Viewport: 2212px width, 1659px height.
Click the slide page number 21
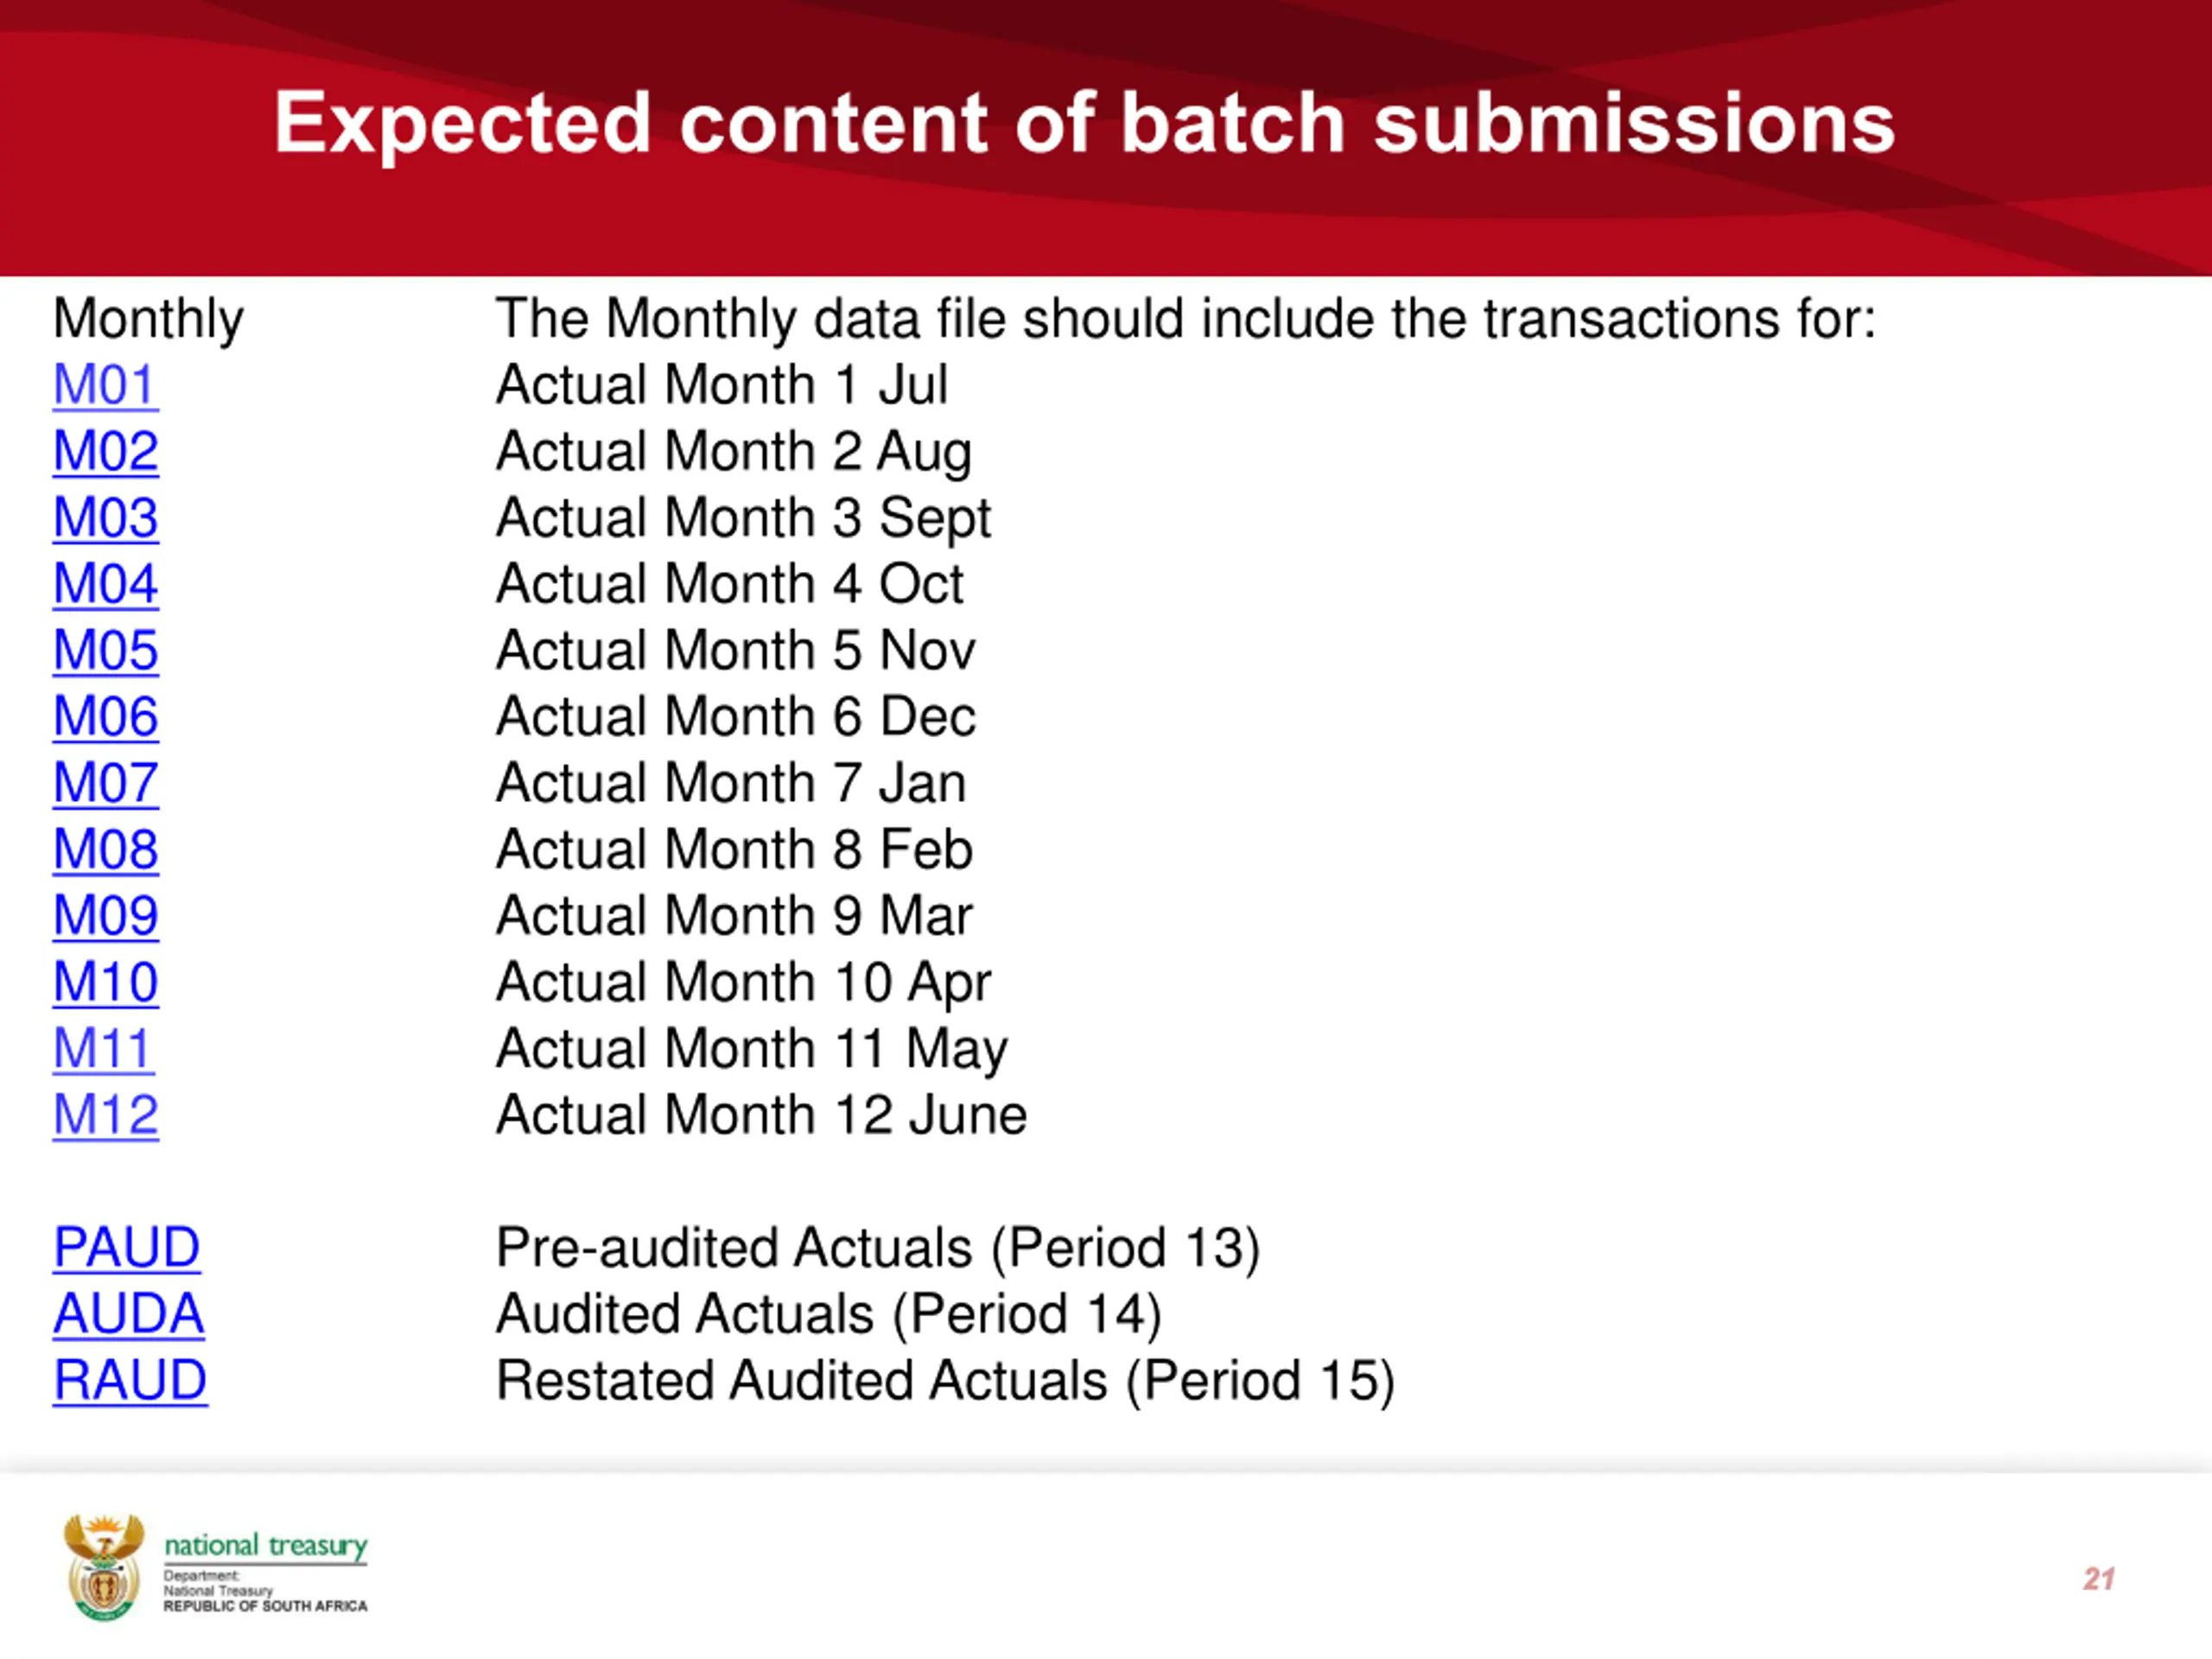[x=2098, y=1579]
